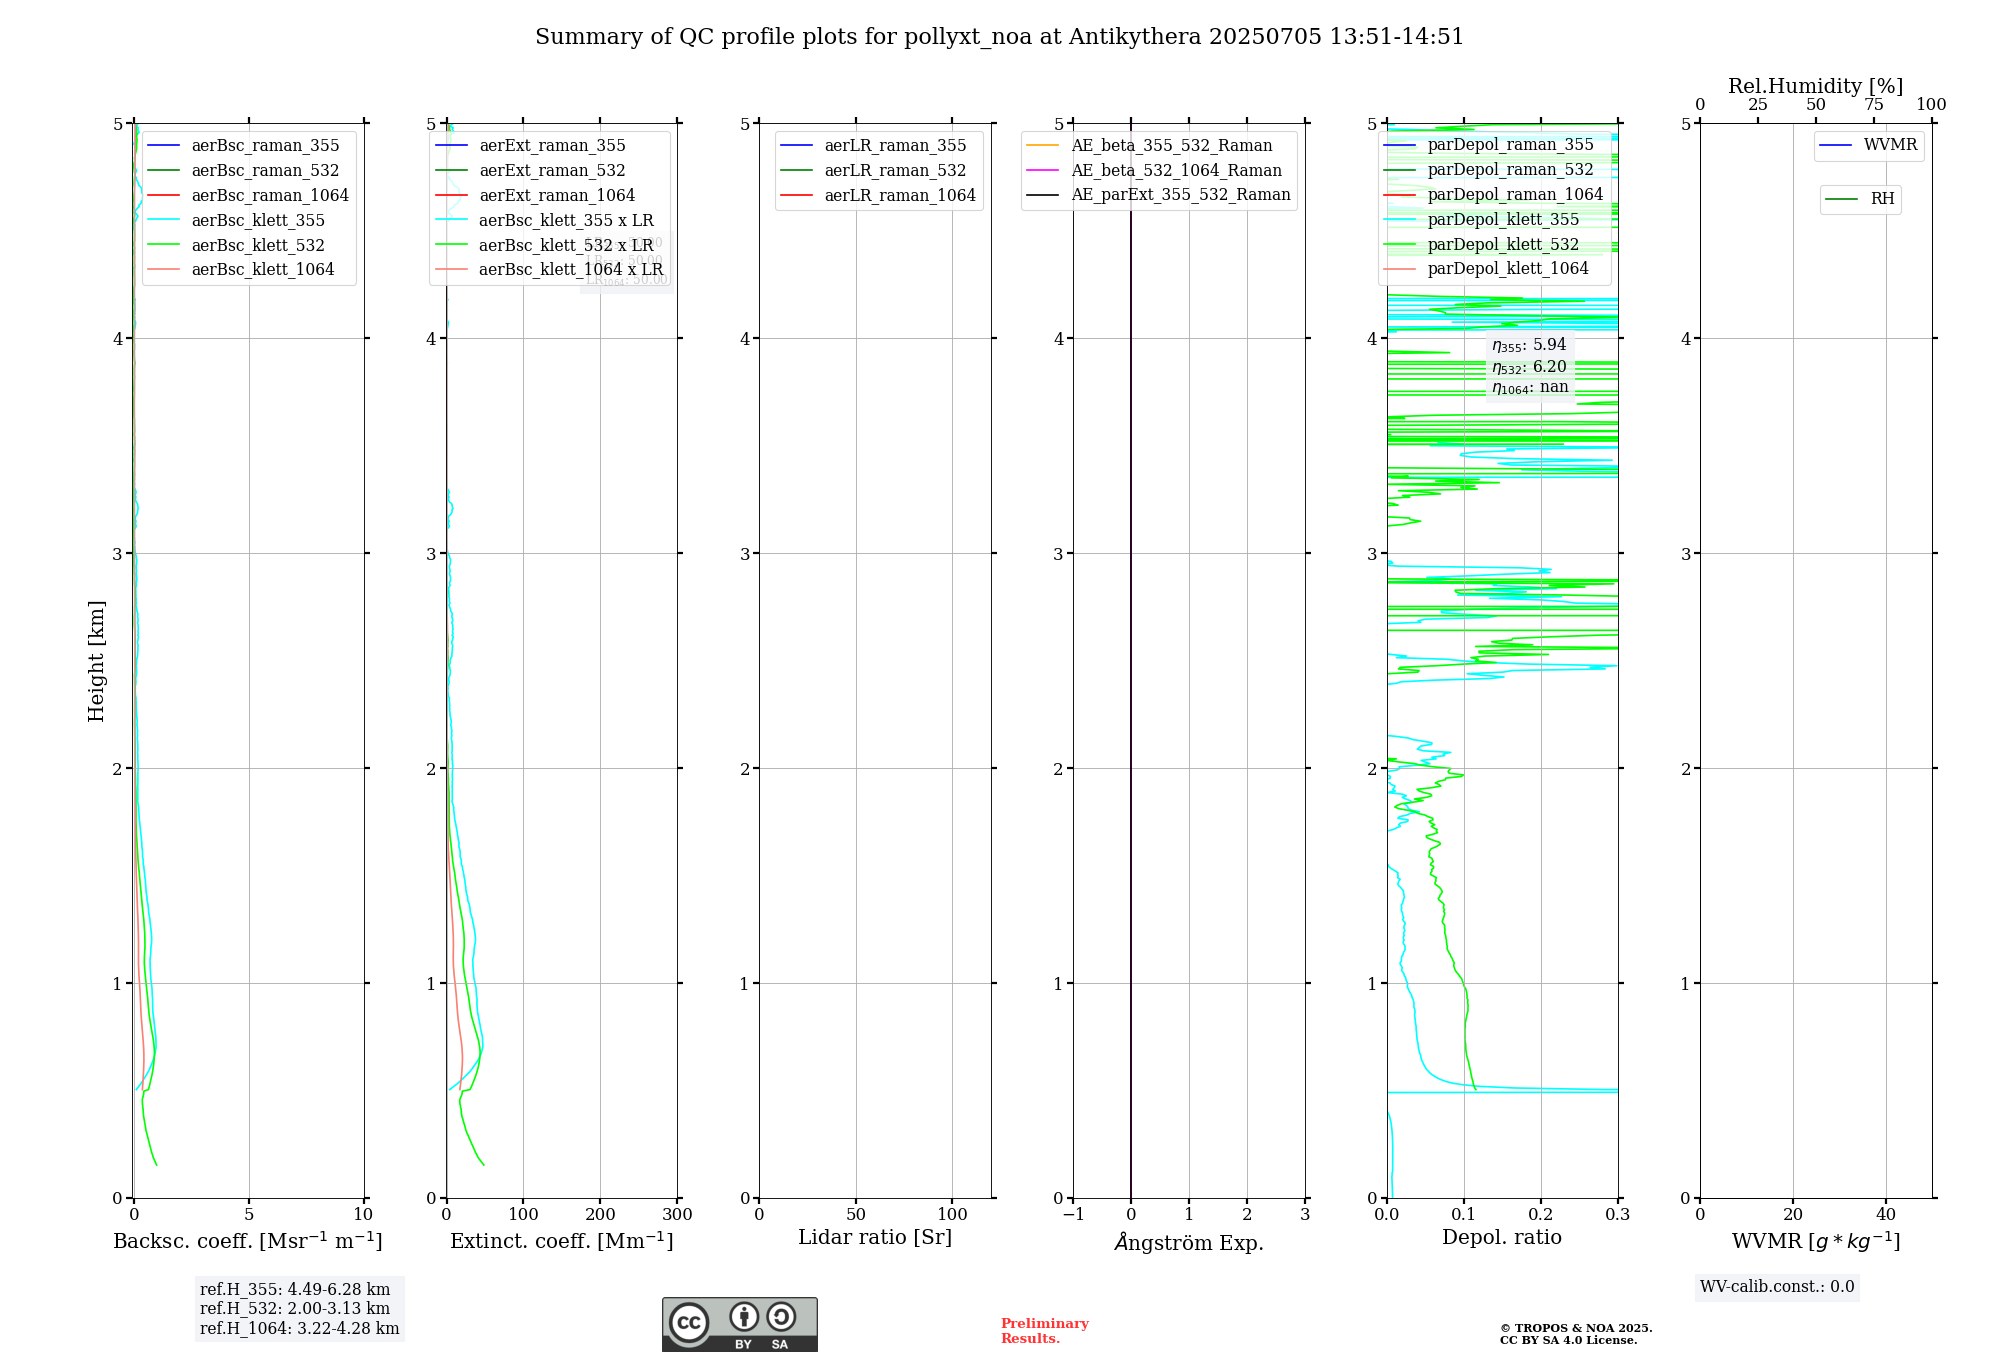Click the aerExt_raman_532 legend entry

pyautogui.click(x=552, y=171)
